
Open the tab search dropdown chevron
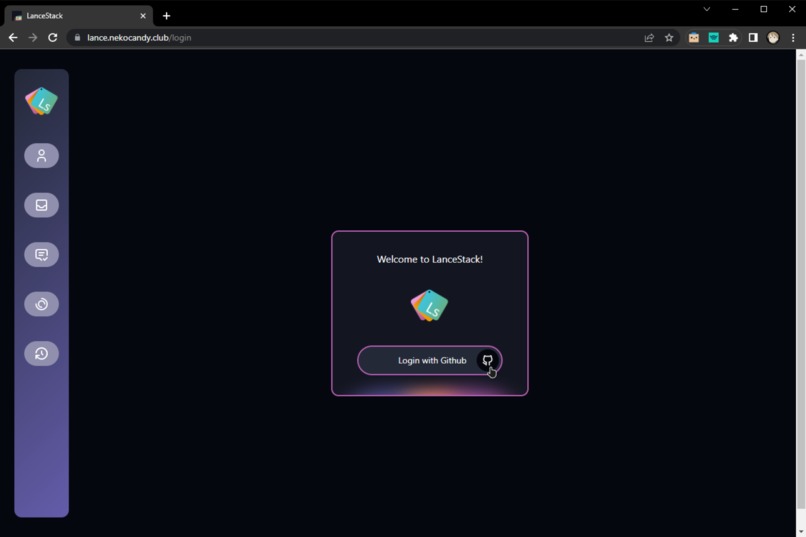(707, 9)
